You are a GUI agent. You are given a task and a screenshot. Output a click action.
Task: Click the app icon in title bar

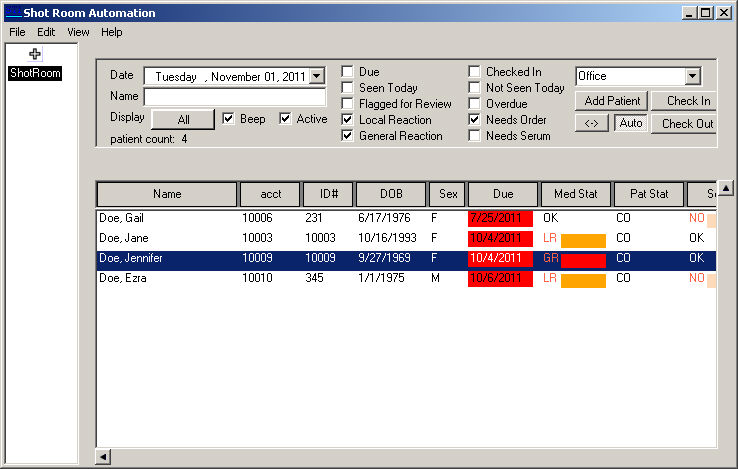tap(13, 12)
